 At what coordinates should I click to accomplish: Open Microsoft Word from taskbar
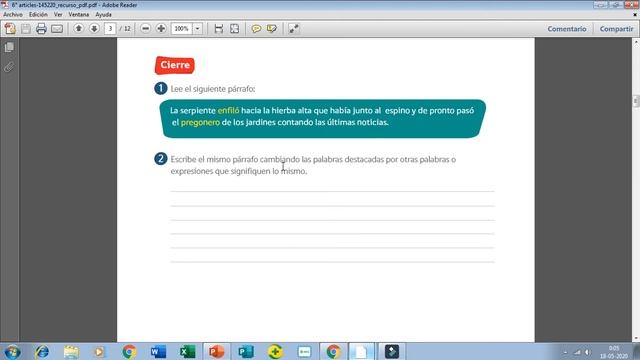[x=158, y=352]
